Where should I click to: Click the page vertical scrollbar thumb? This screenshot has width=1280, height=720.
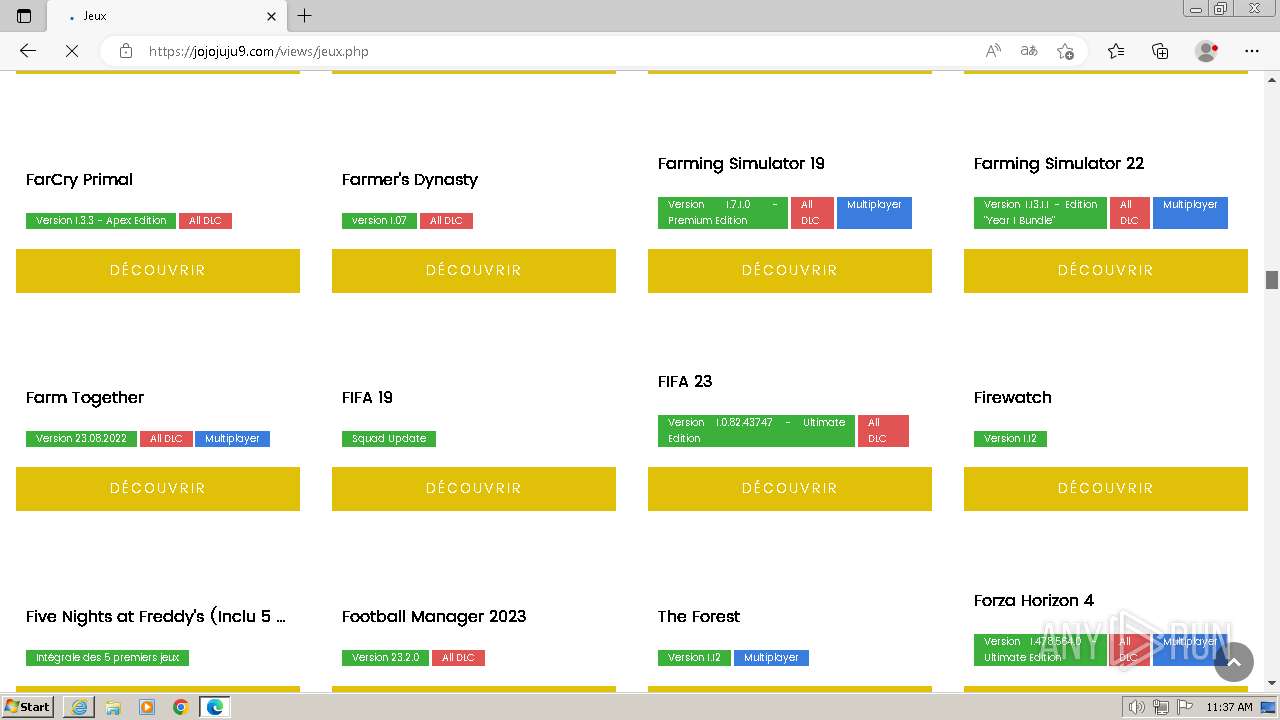click(x=1272, y=280)
